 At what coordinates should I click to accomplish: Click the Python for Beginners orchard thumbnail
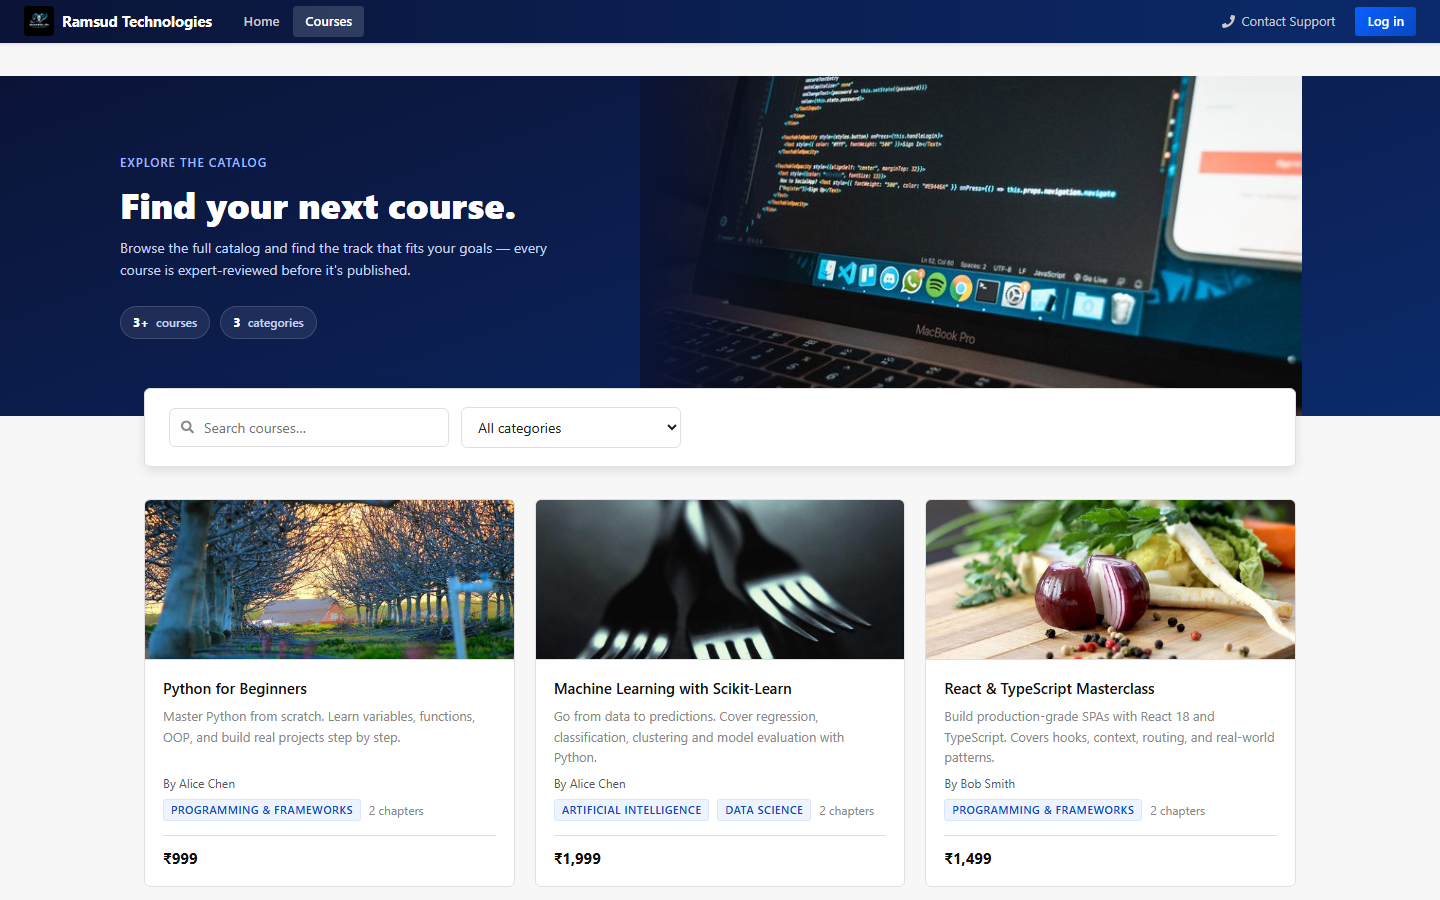pos(329,580)
